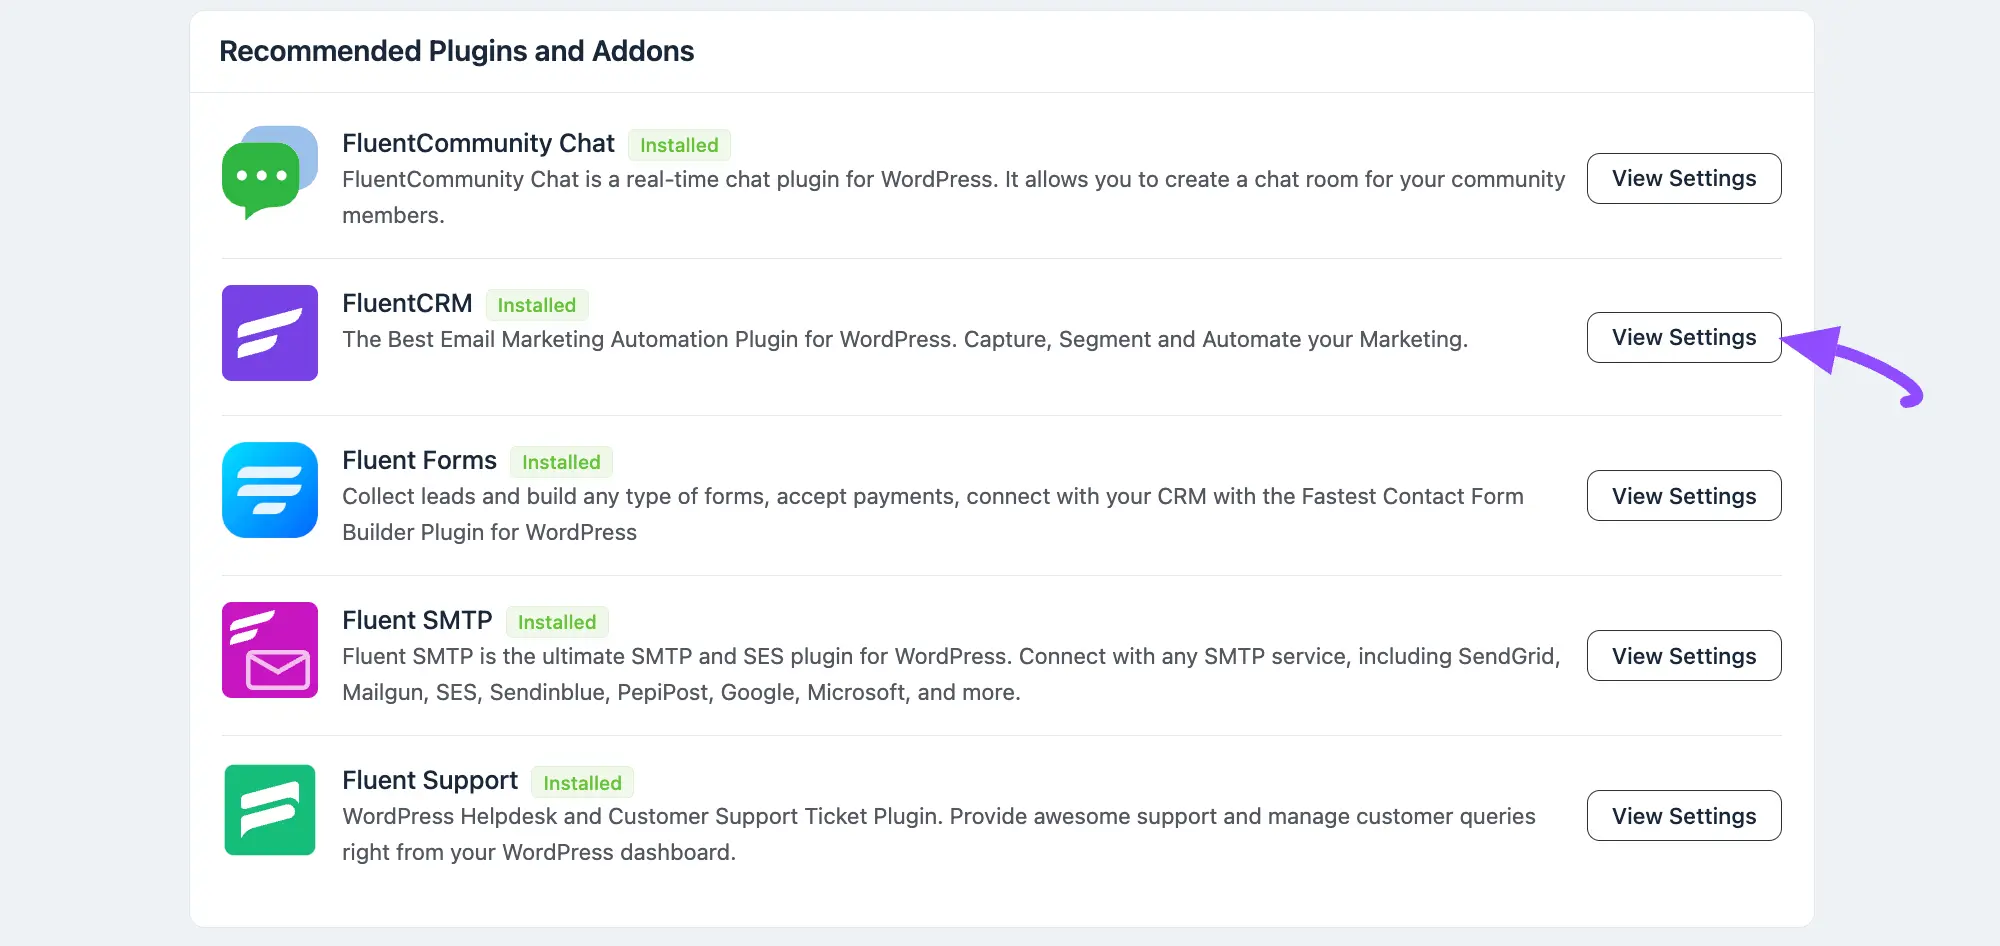Viewport: 2000px width, 946px height.
Task: Select the Fluent Forms plugin title
Action: [x=419, y=460]
